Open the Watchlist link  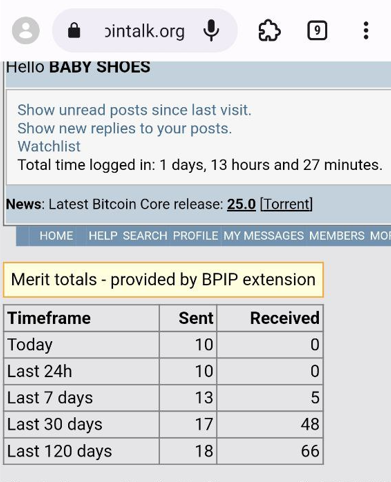click(x=49, y=146)
